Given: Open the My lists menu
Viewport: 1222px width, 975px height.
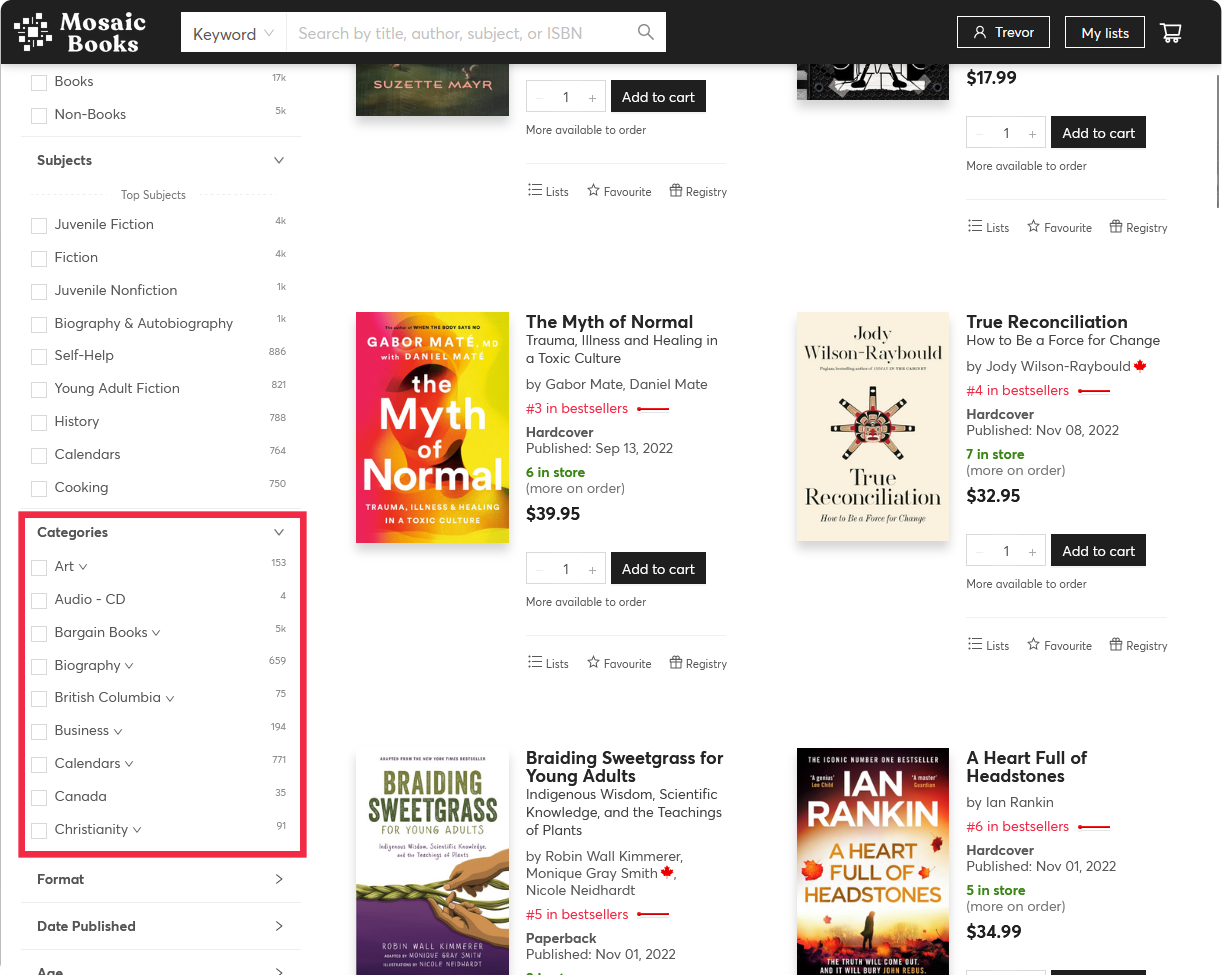Looking at the screenshot, I should tap(1104, 33).
